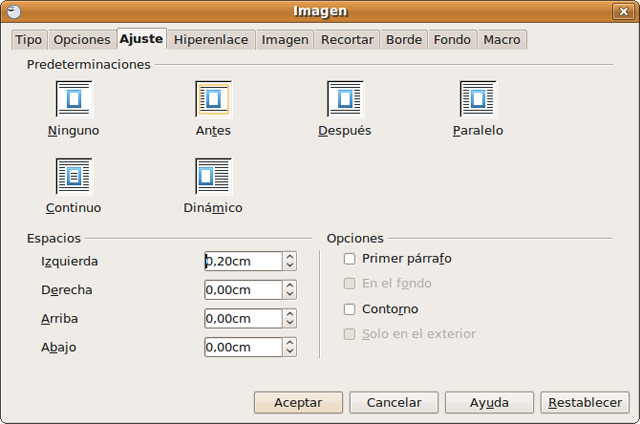Screen dimensions: 640x424
Task: Open the Hiperenlace tab
Action: [x=211, y=40]
